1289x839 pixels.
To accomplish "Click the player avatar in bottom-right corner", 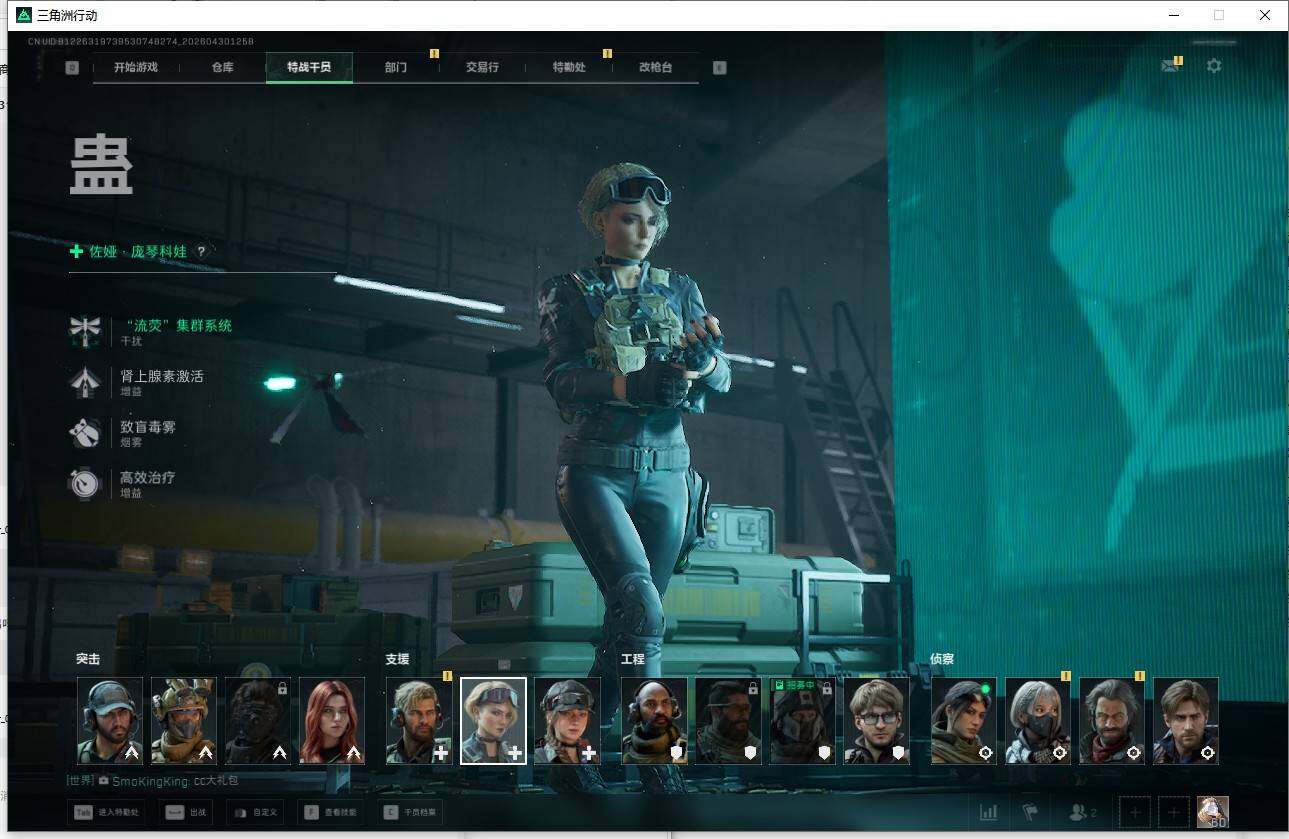I will [1212, 811].
